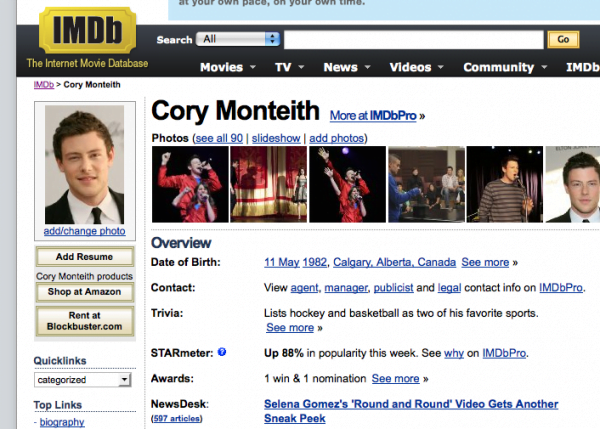The width and height of the screenshot is (600, 429).
Task: Click the Cory Monteith page heading
Action: pyautogui.click(x=235, y=111)
